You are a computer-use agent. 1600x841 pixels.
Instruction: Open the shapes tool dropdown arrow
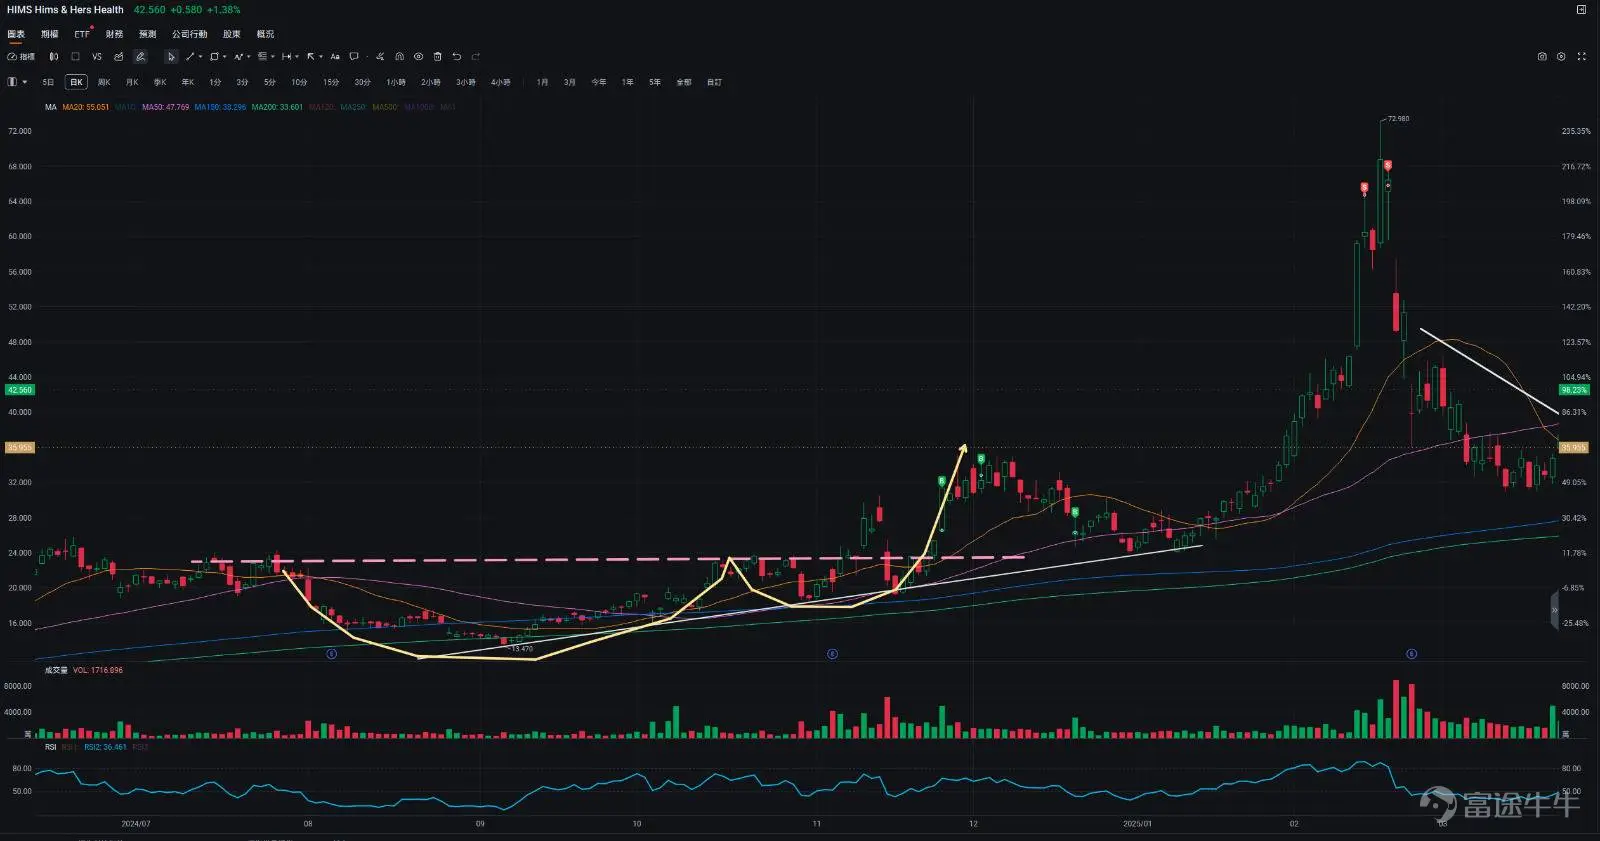tap(224, 57)
